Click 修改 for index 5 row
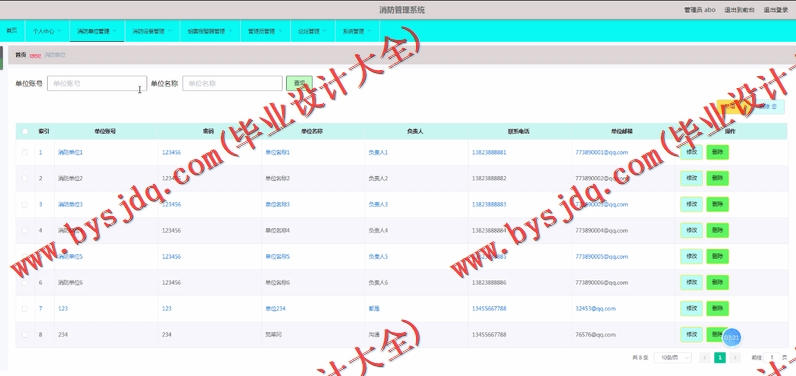The image size is (796, 376). pyautogui.click(x=691, y=256)
